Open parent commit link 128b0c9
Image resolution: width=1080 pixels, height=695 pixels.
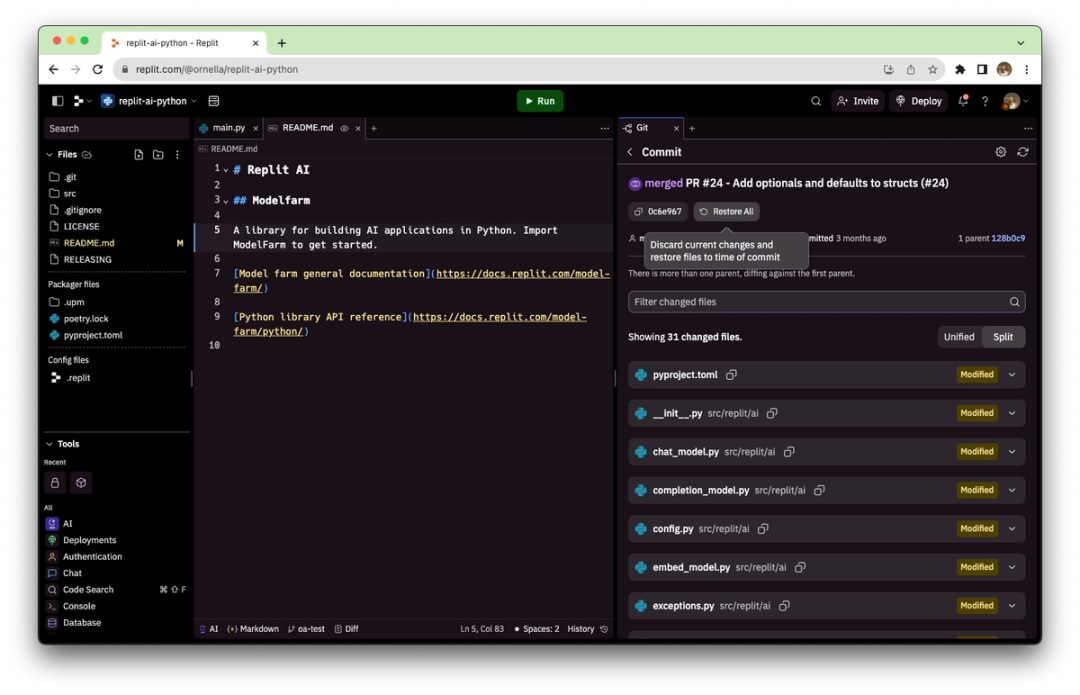[x=1006, y=237]
